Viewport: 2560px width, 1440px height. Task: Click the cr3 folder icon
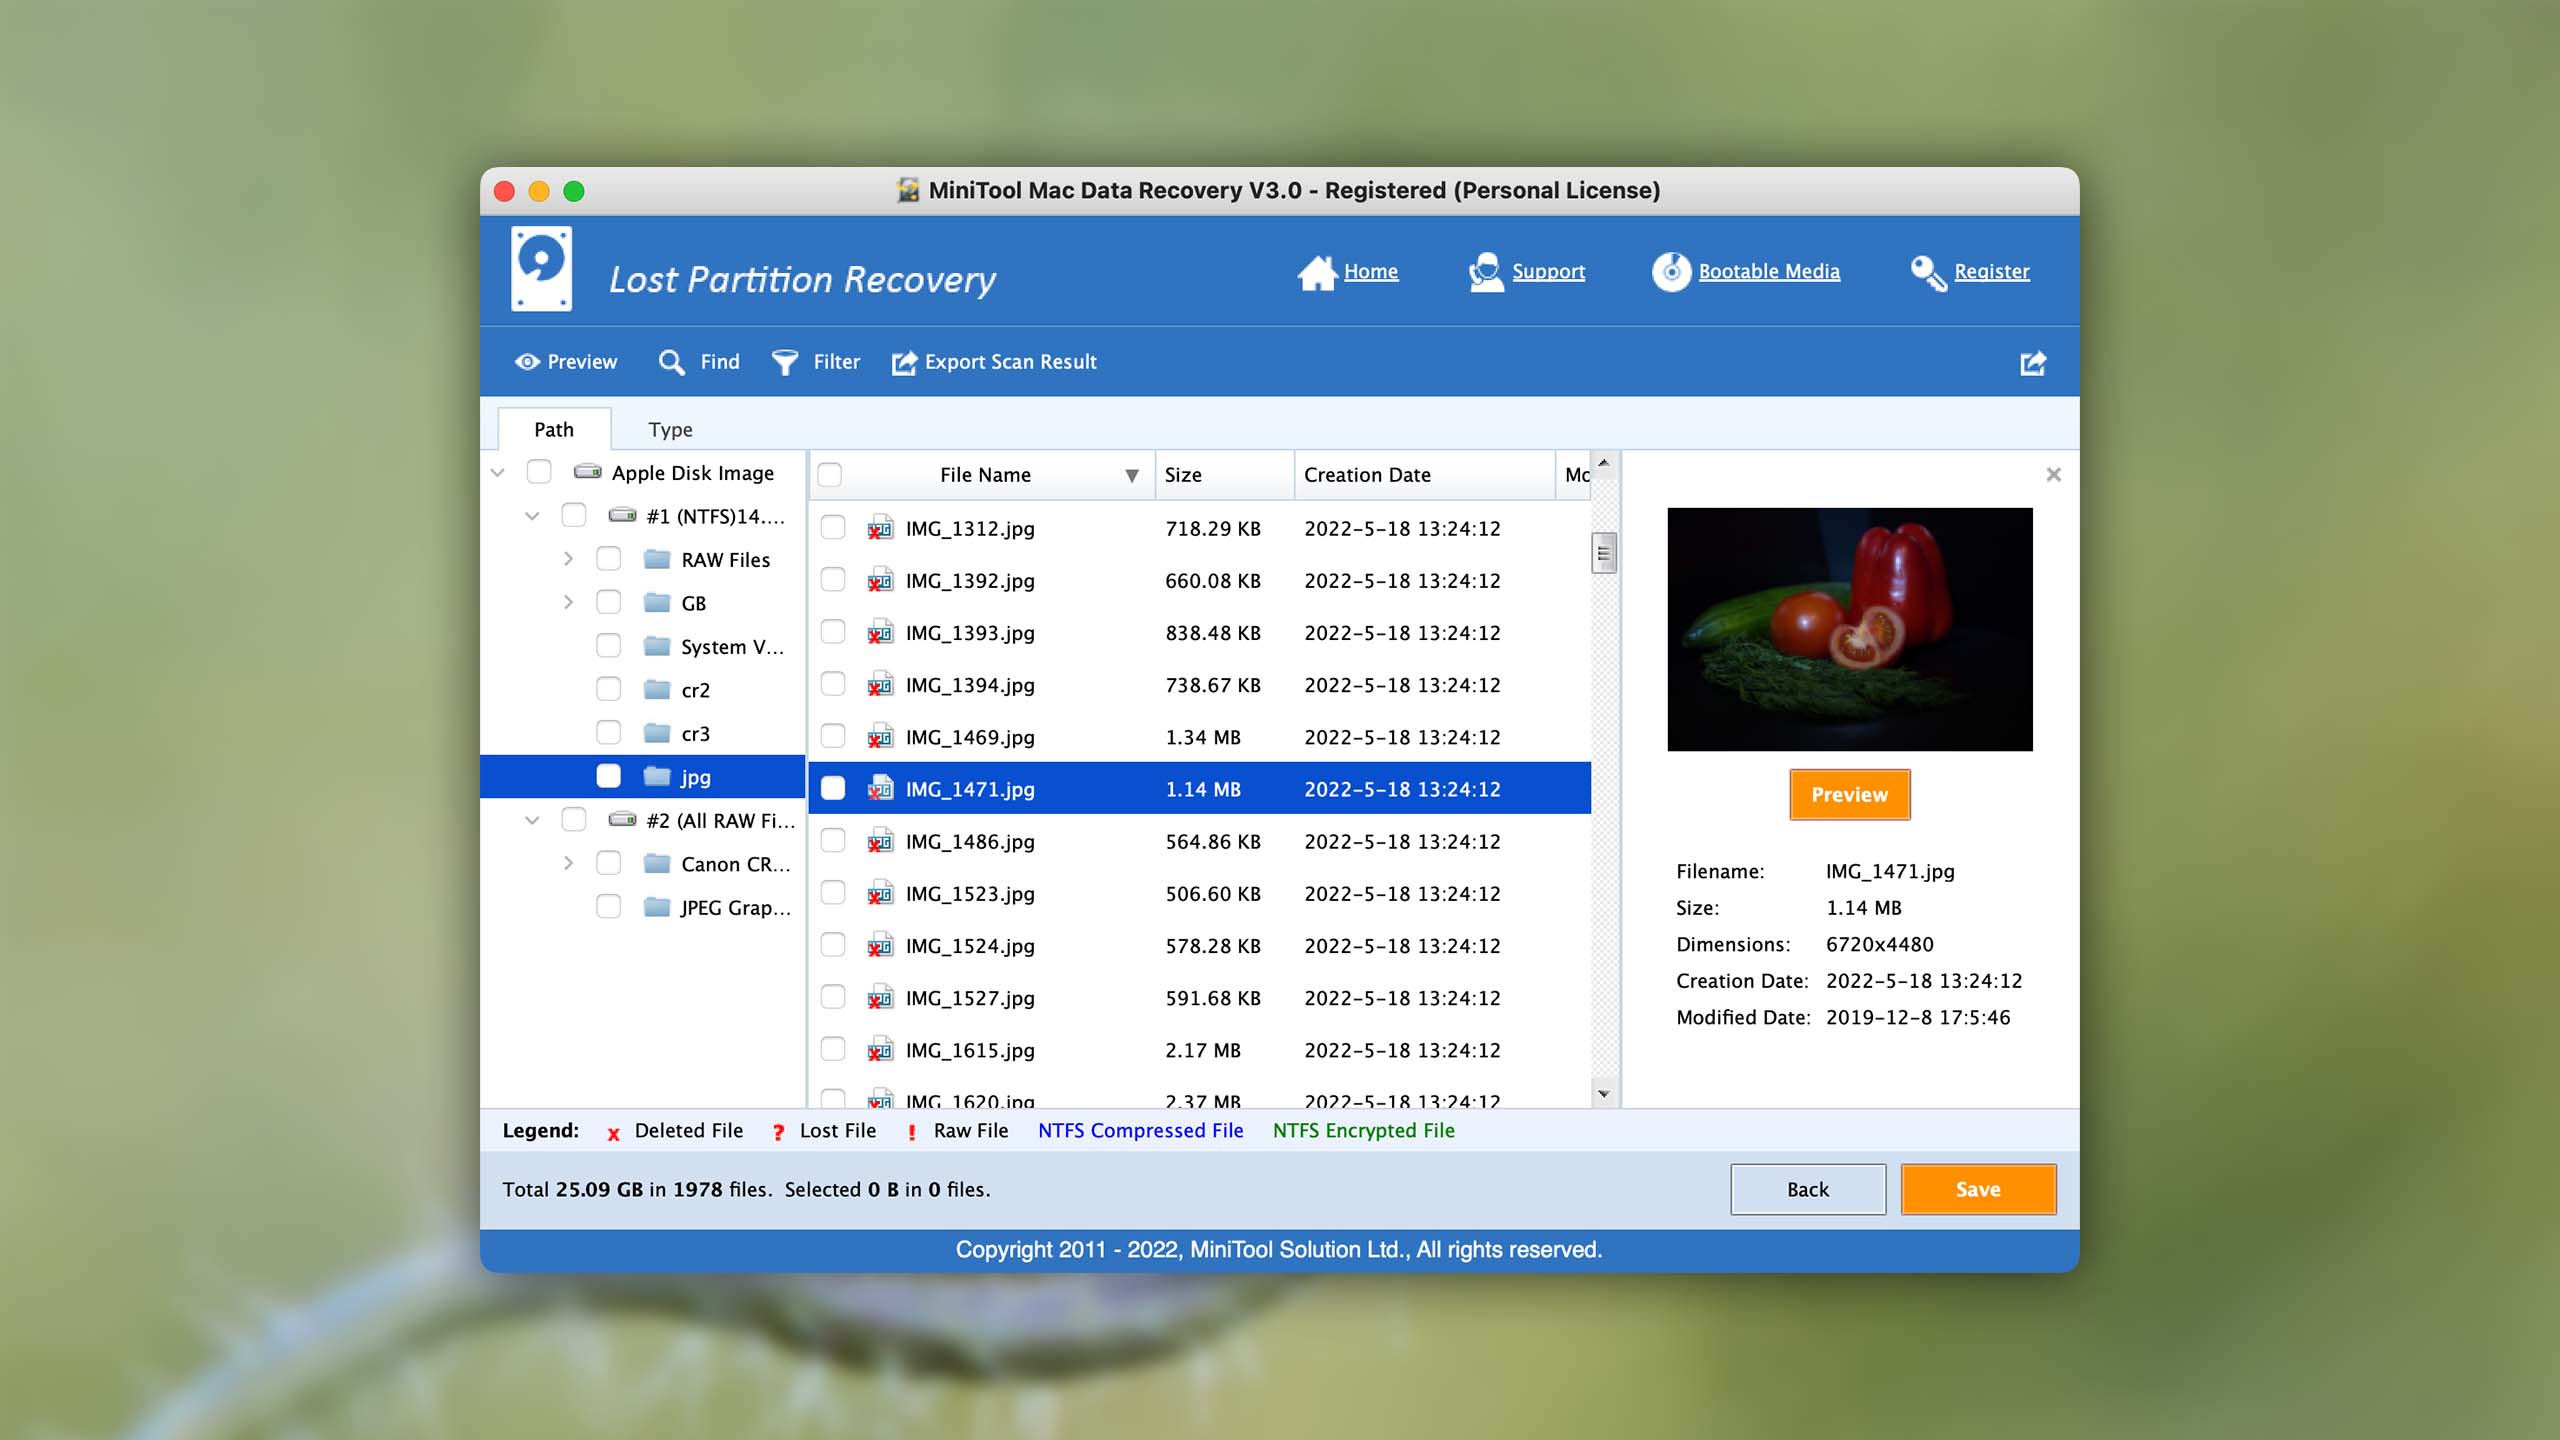coord(657,733)
